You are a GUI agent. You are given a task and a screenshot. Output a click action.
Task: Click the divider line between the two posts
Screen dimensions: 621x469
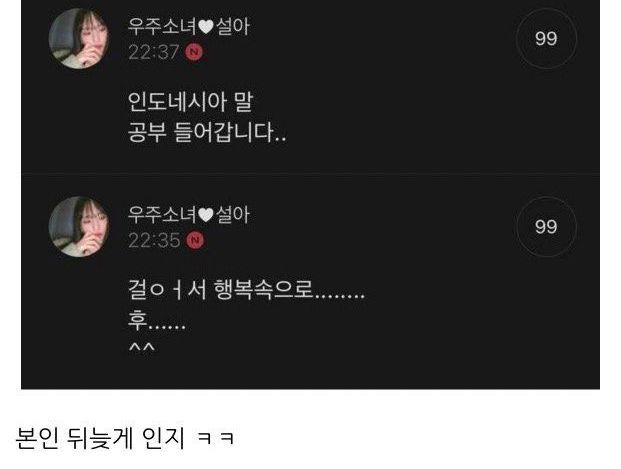tap(310, 173)
